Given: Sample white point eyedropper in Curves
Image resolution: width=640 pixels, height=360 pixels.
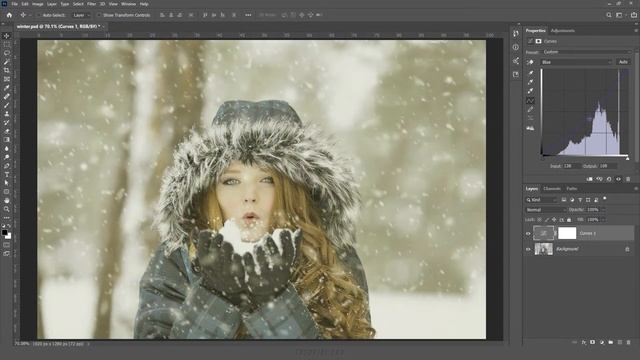Looking at the screenshot, I should click(x=531, y=91).
